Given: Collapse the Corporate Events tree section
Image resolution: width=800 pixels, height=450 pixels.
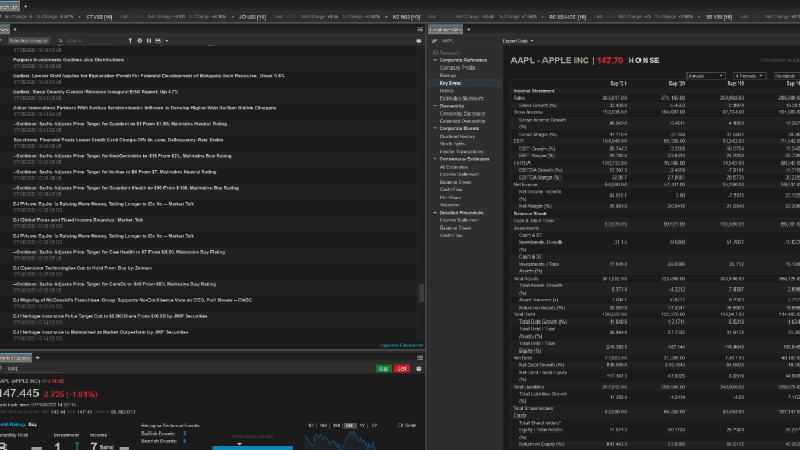Looking at the screenshot, I should pos(435,129).
